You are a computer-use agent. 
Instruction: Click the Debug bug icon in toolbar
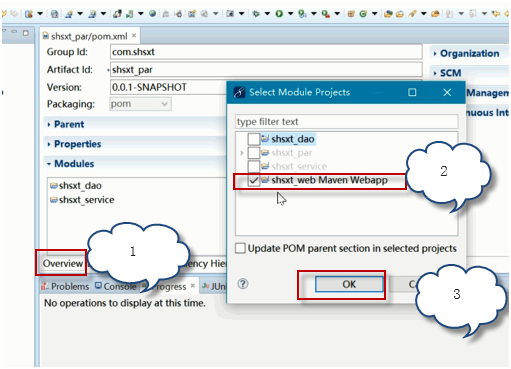click(x=256, y=14)
